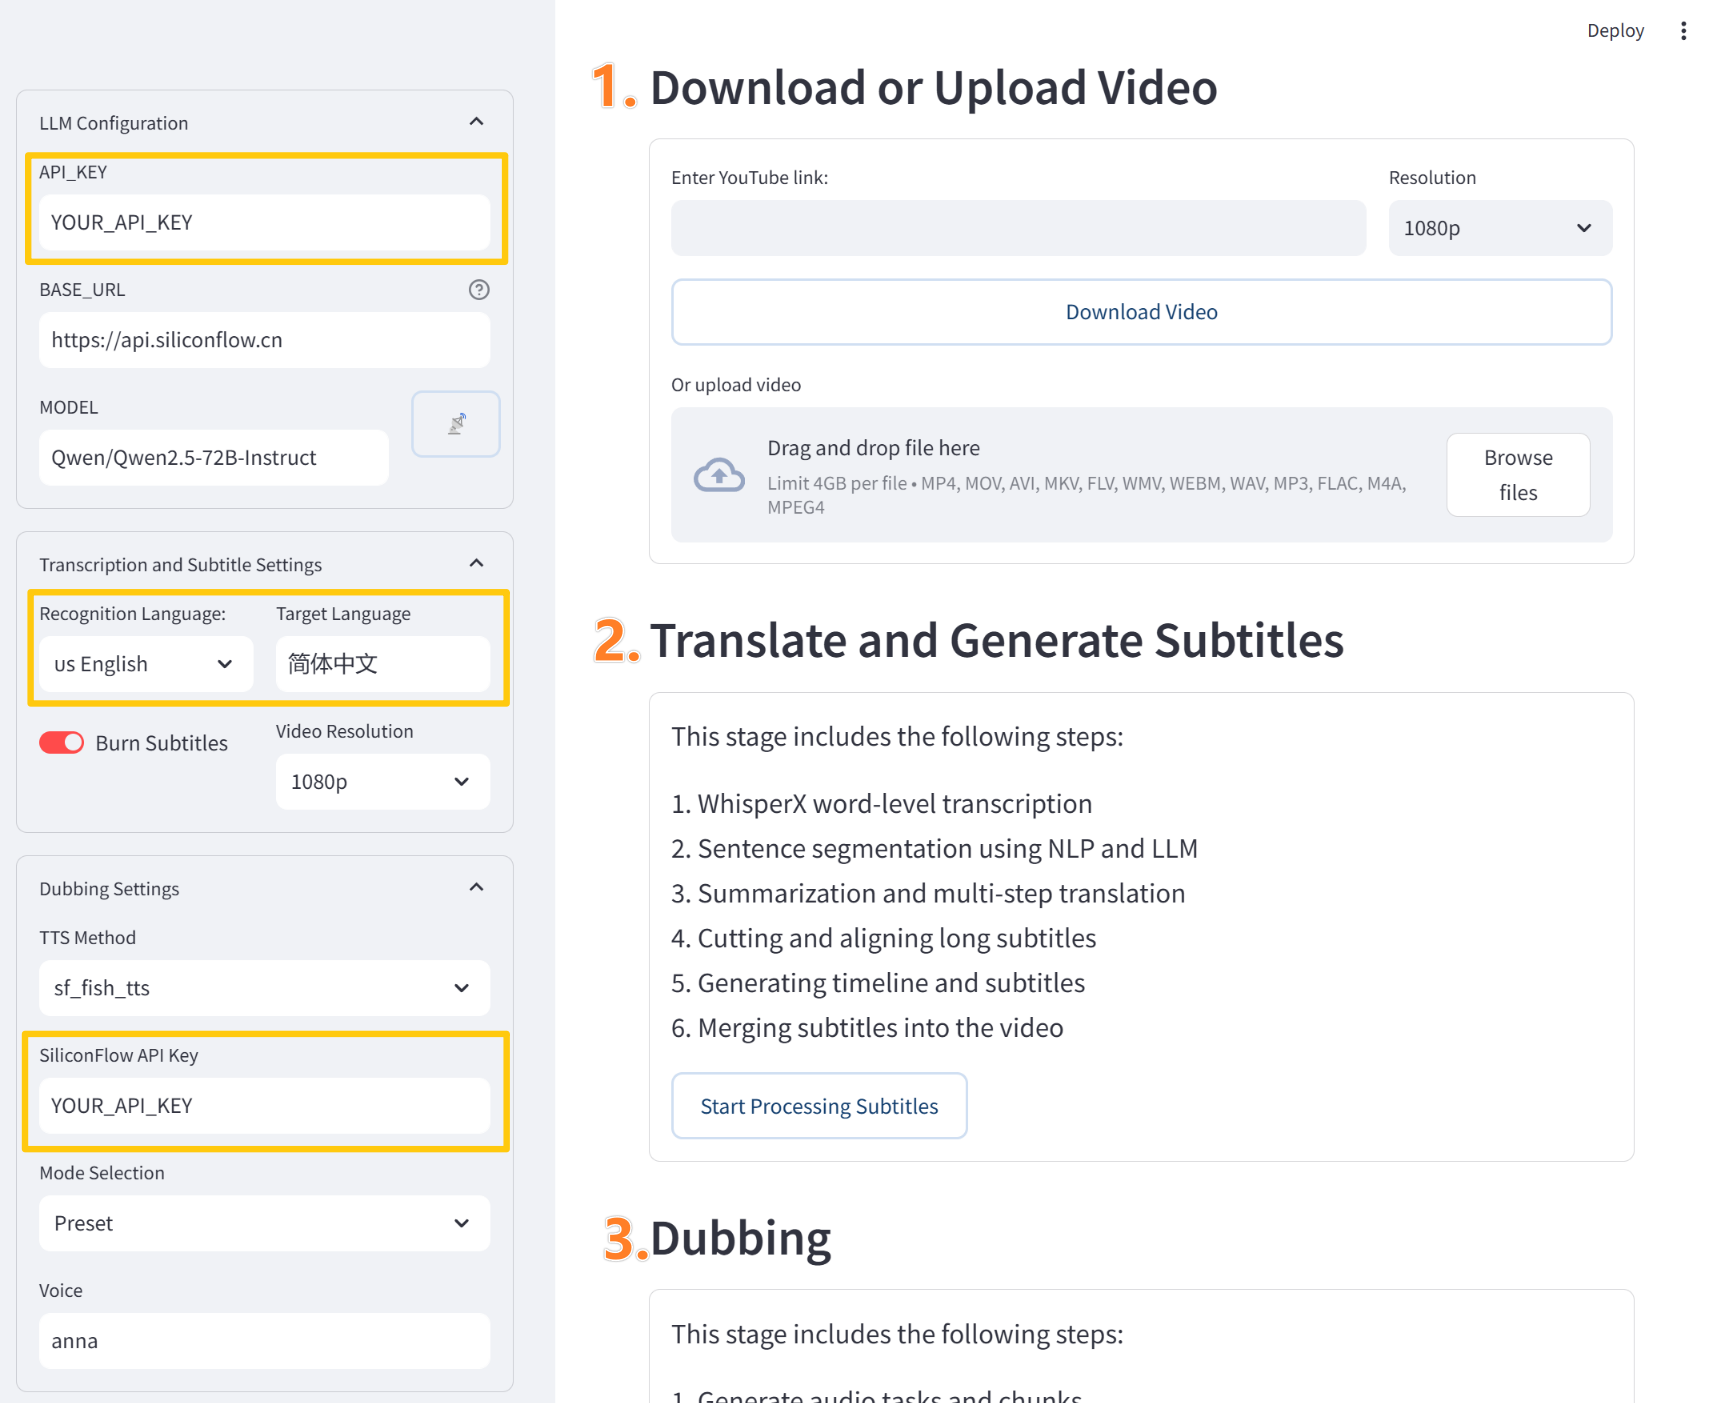
Task: Click the SiliconFlow API Key field
Action: point(263,1106)
